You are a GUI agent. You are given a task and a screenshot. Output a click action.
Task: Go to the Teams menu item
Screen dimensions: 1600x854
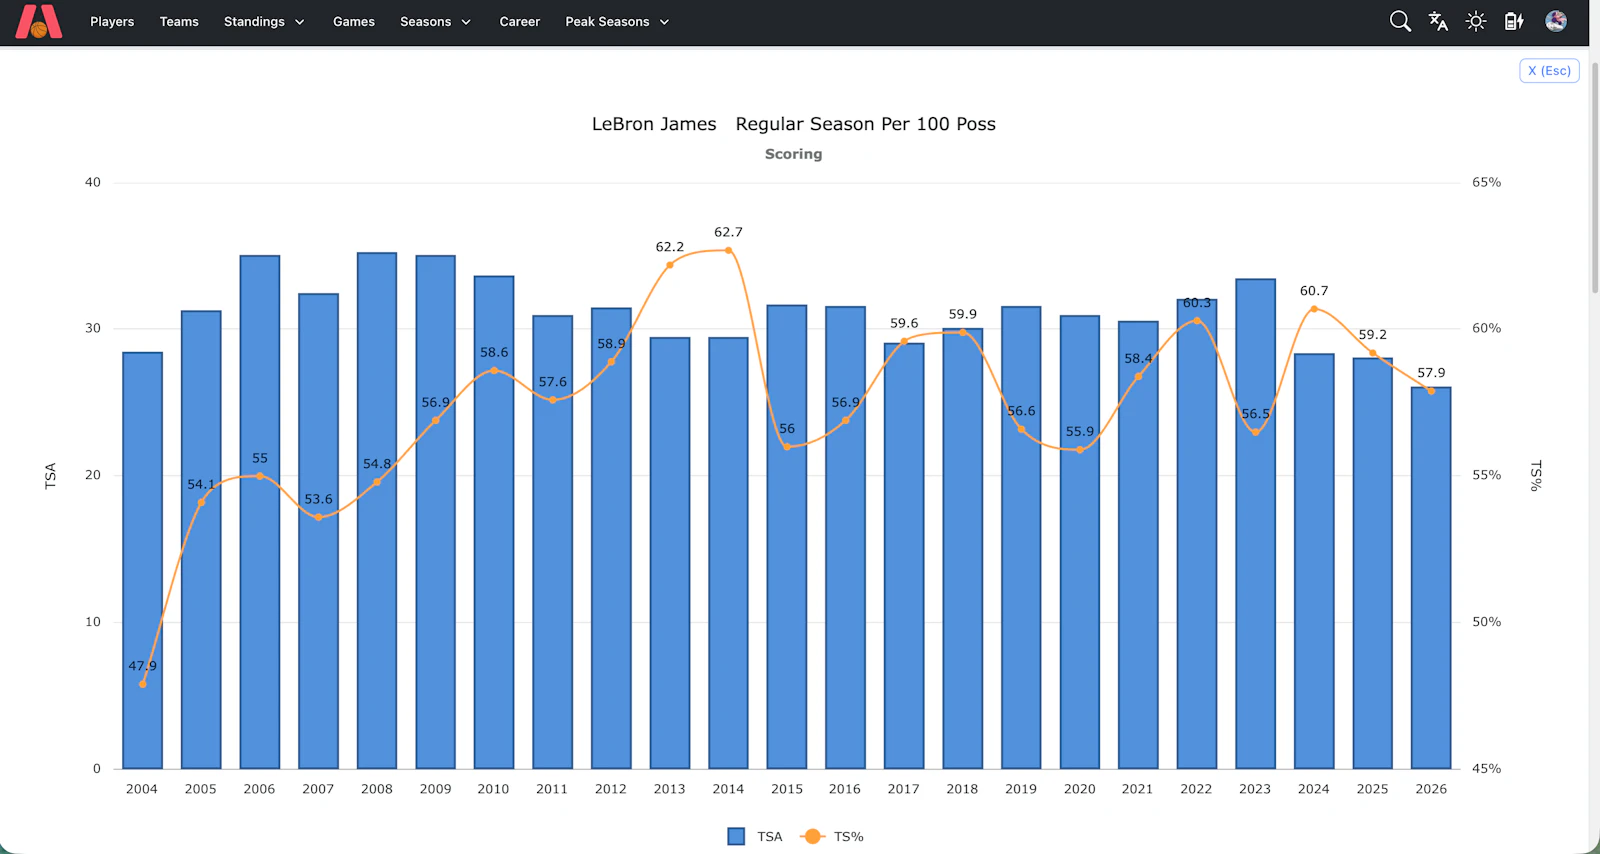pos(179,21)
